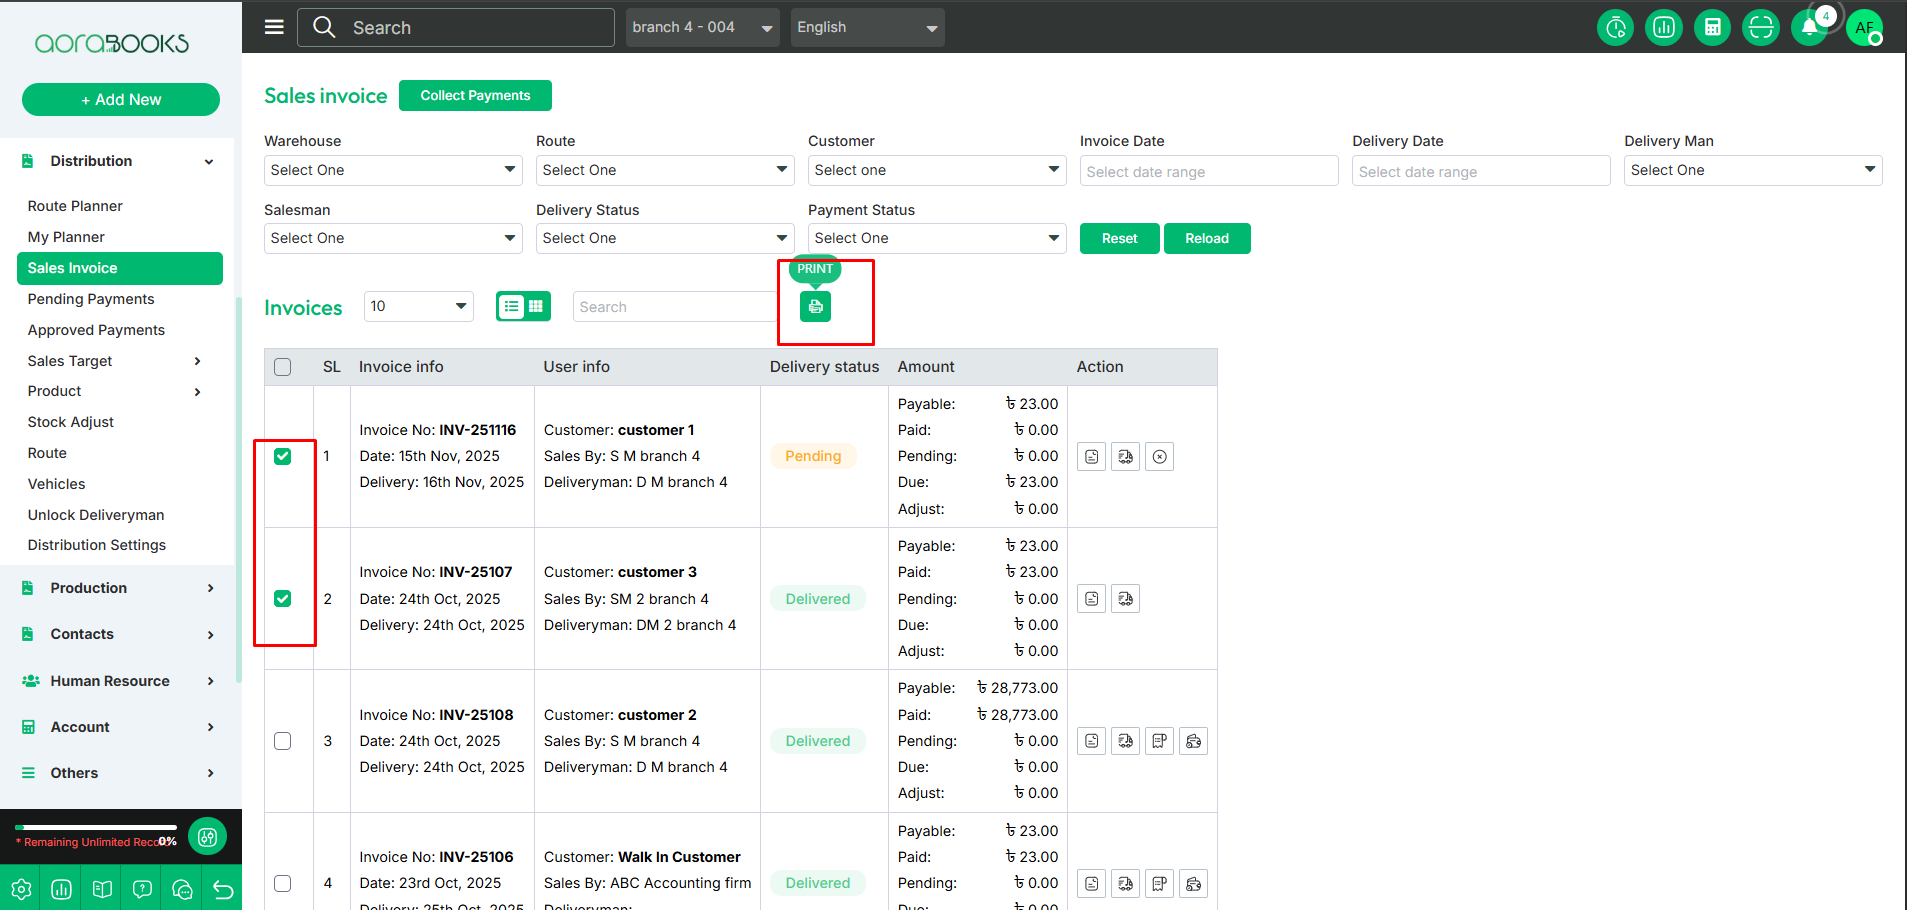Click the green print icon button
Viewport: 1907px width, 910px height.
[815, 307]
